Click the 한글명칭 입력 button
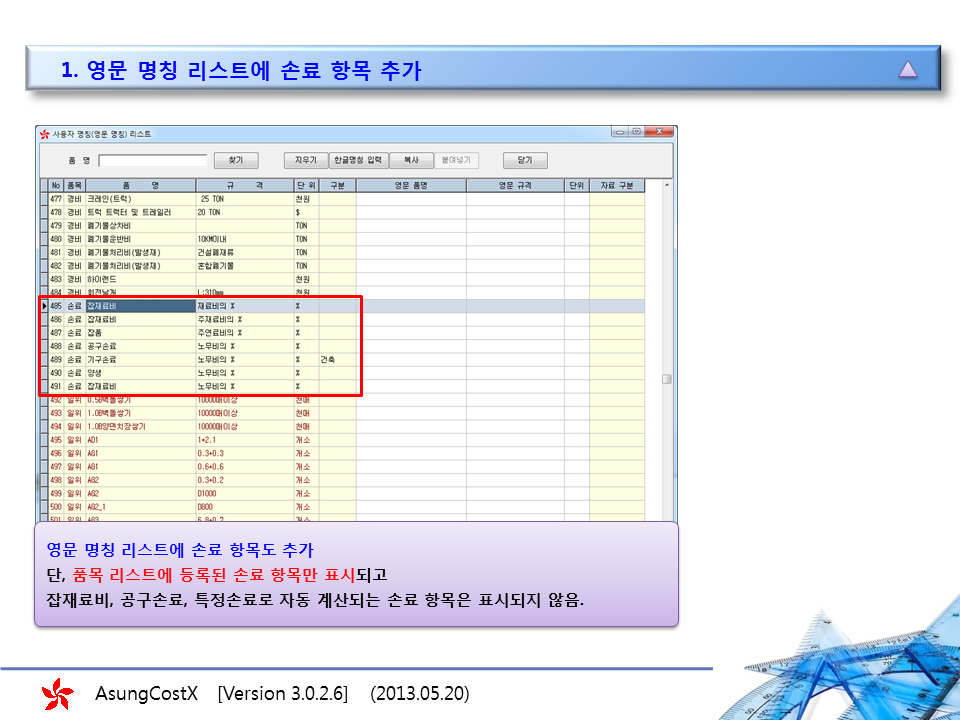960x720 pixels. point(358,160)
